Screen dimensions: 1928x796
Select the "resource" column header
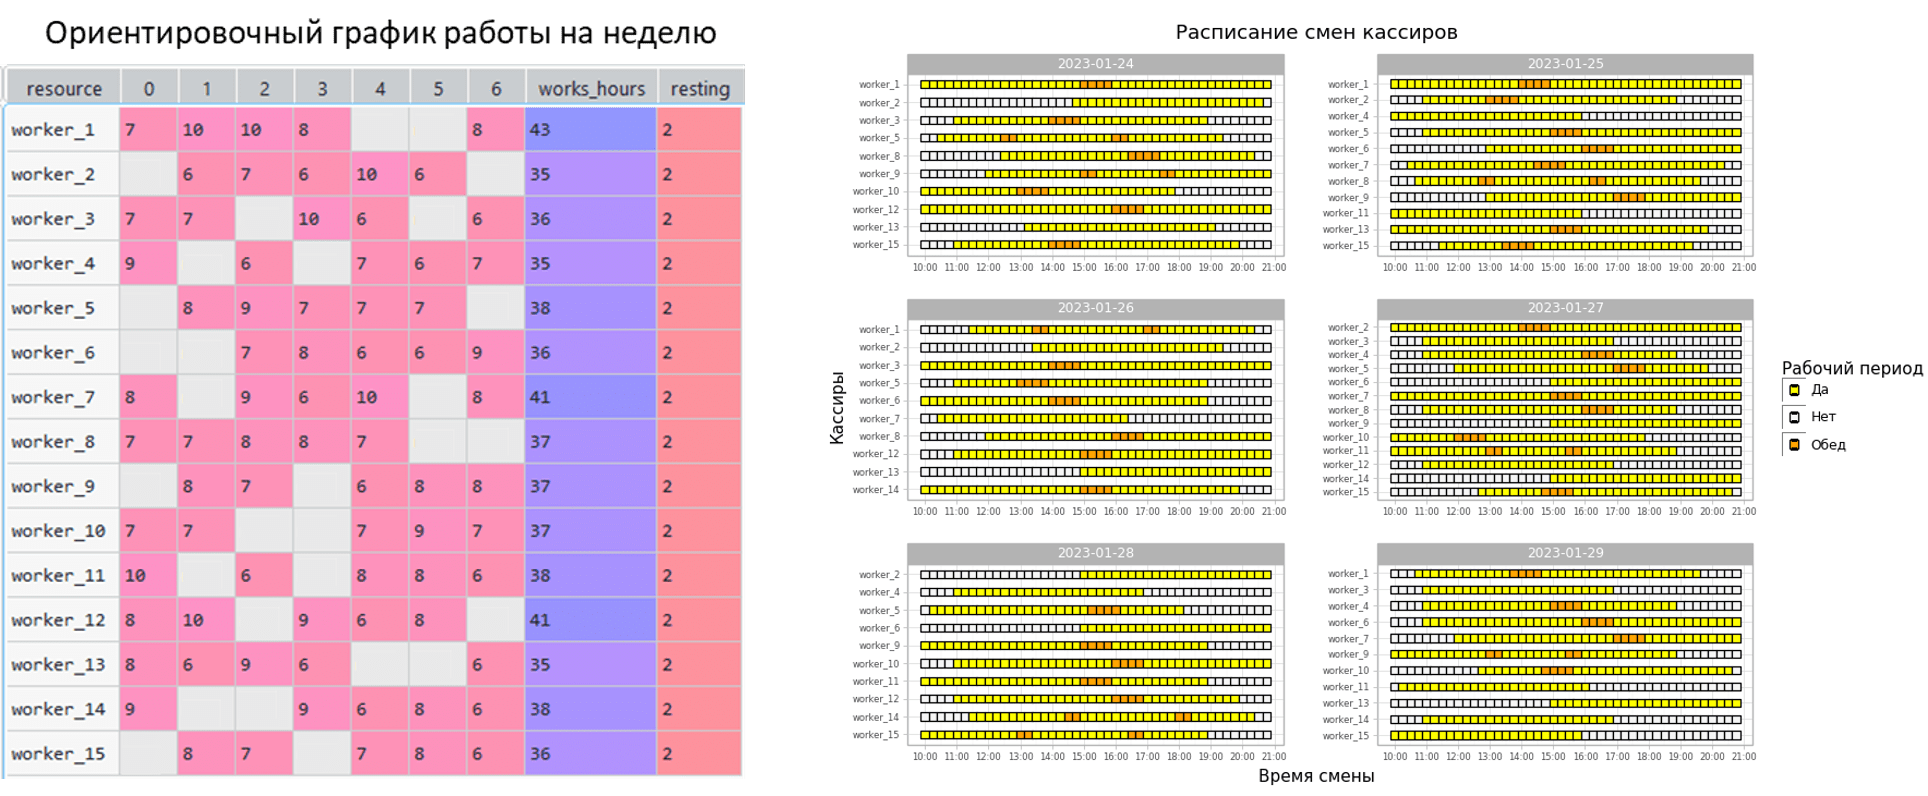pyautogui.click(x=64, y=88)
